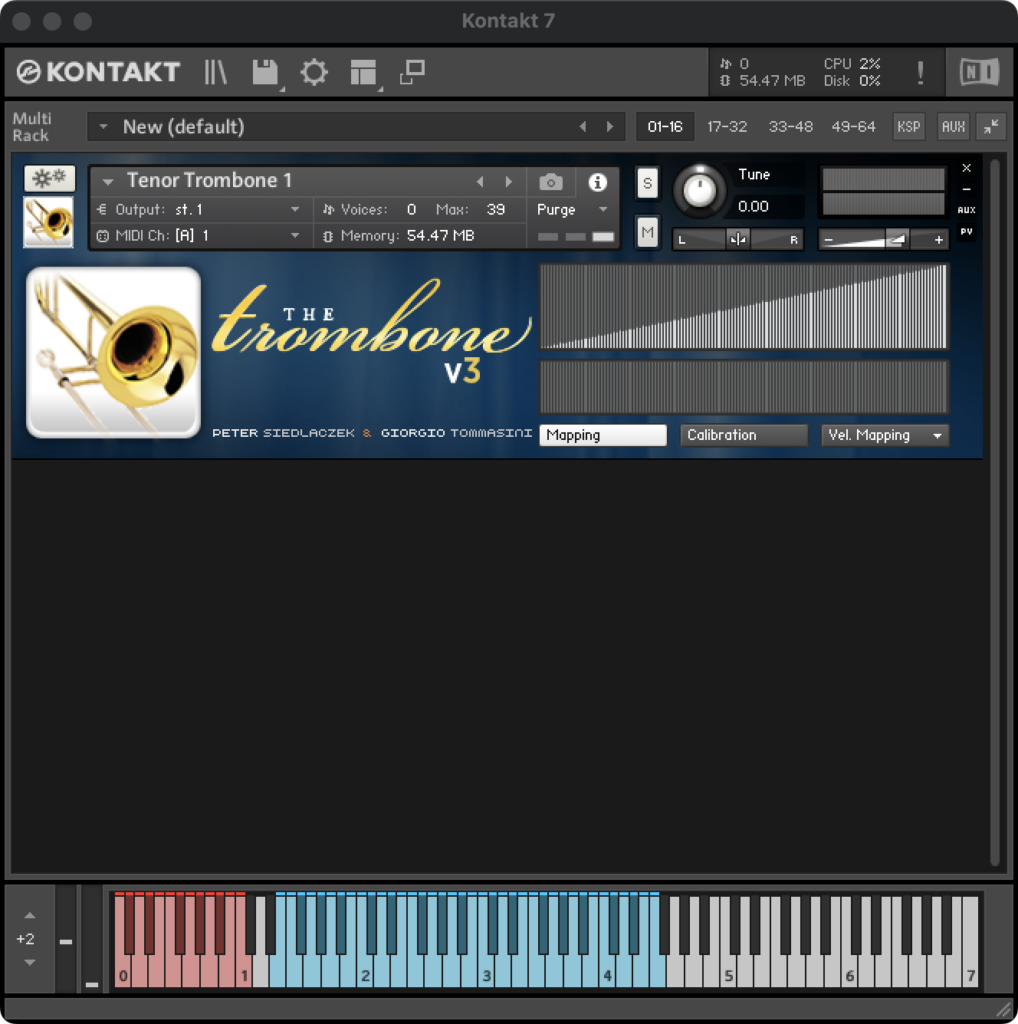The width and height of the screenshot is (1018, 1024).
Task: Switch to the 01-16 rack page
Action: coord(665,127)
